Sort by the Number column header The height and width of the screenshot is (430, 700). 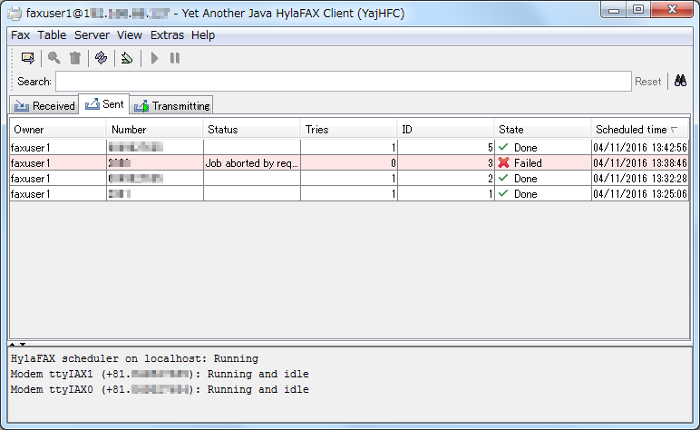tap(154, 129)
